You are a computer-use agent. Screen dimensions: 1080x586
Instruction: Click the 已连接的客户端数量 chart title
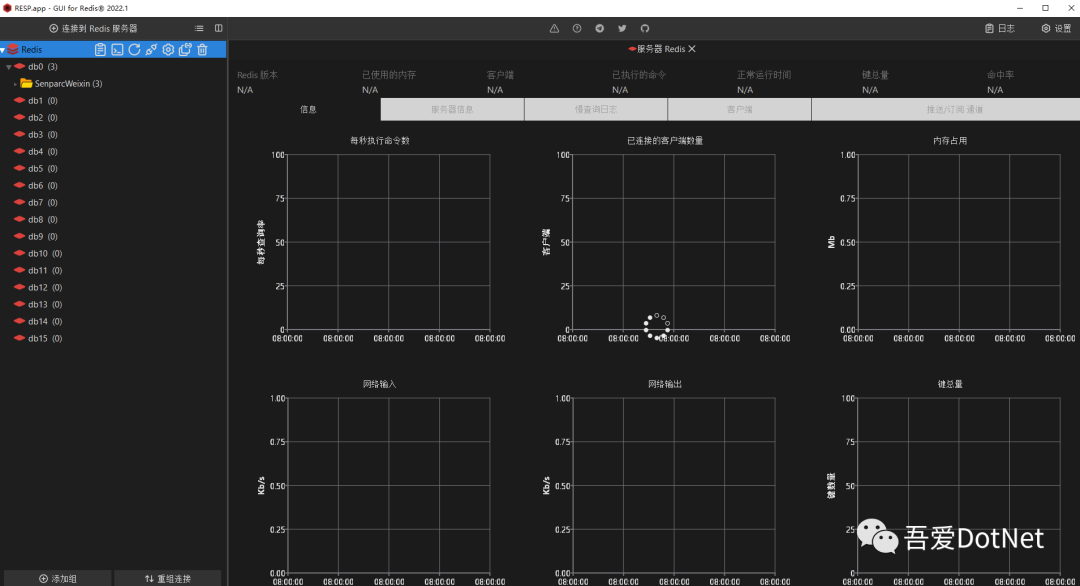click(665, 140)
